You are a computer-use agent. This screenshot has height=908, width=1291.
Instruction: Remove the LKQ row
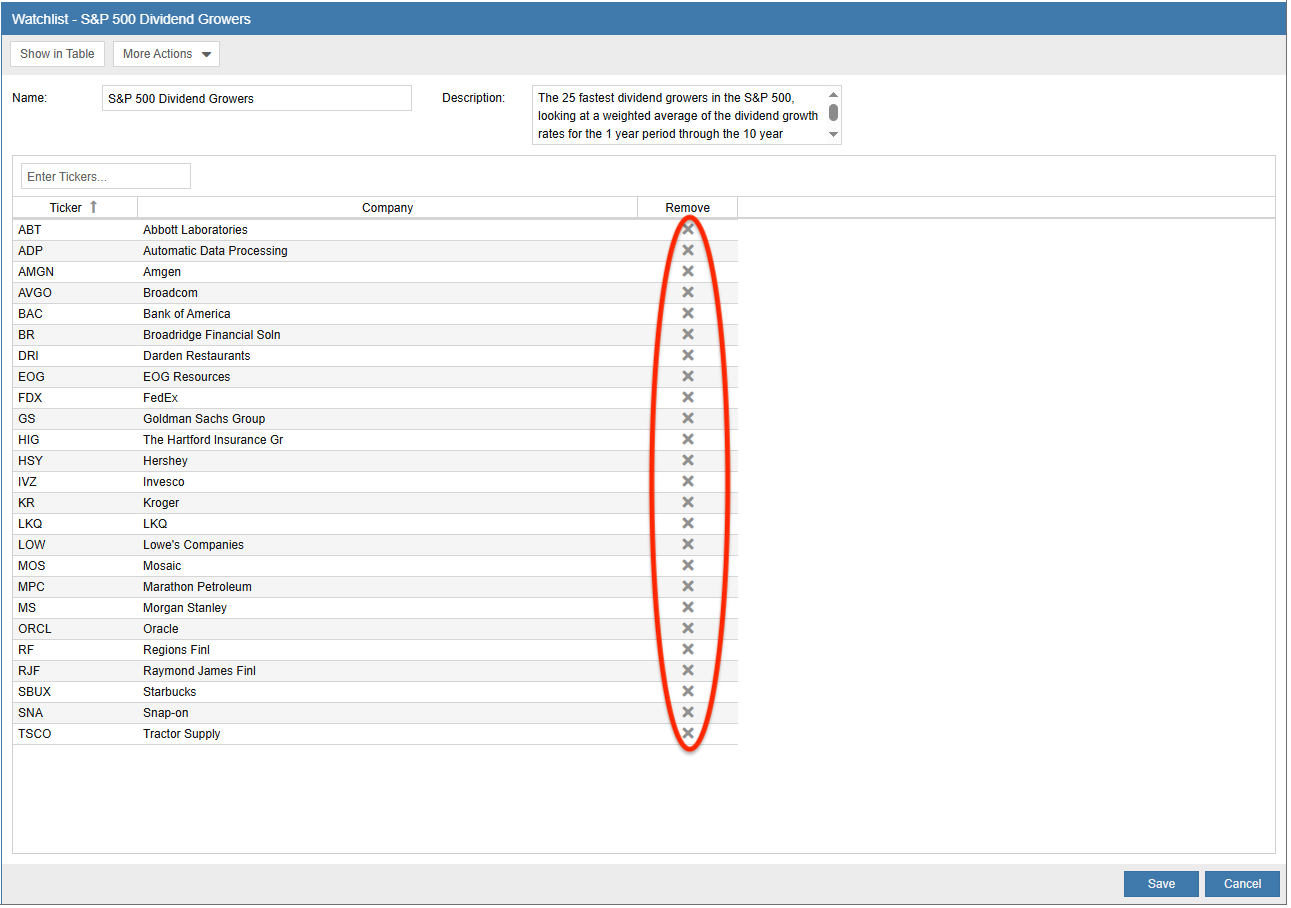(688, 523)
